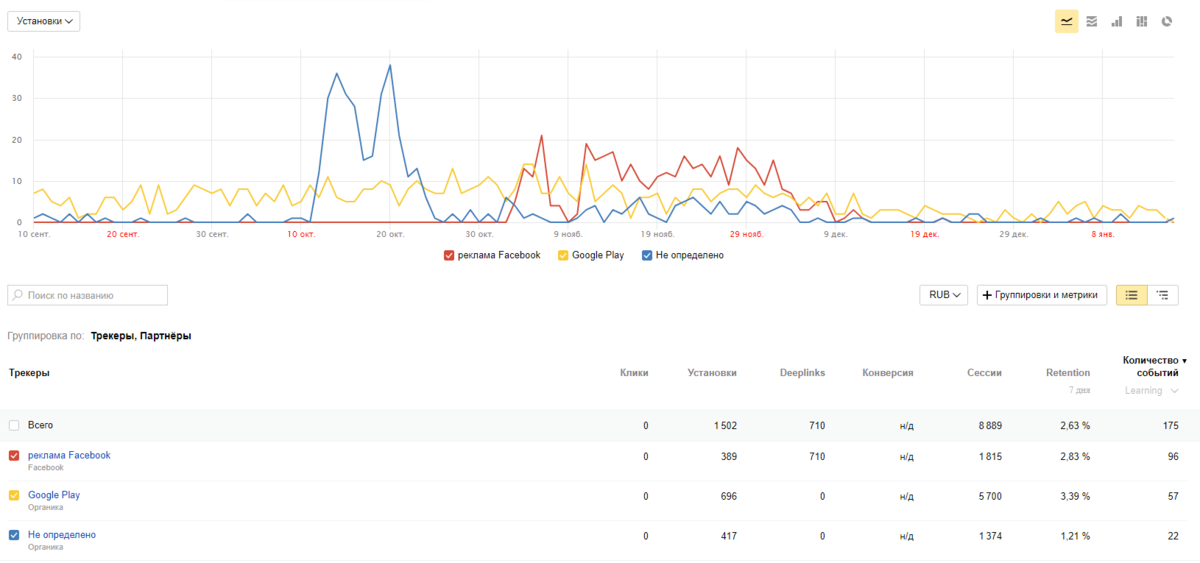Open the RUB currency dropdown
1200x563 pixels.
tap(944, 295)
